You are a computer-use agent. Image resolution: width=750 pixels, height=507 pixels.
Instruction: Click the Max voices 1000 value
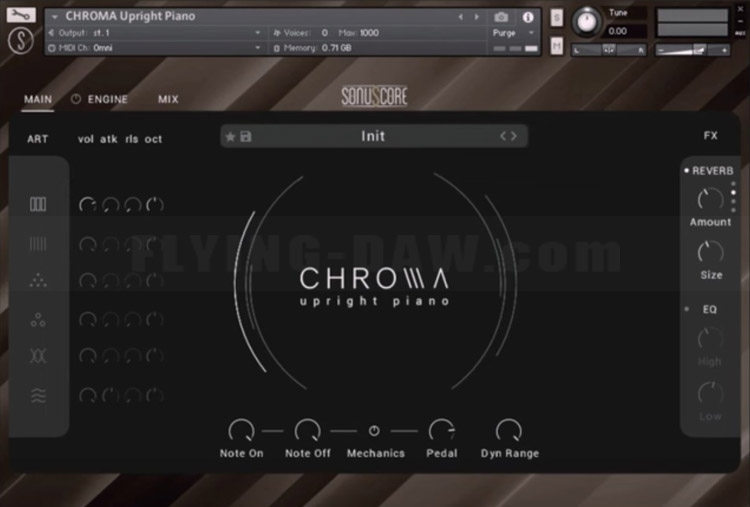click(369, 33)
